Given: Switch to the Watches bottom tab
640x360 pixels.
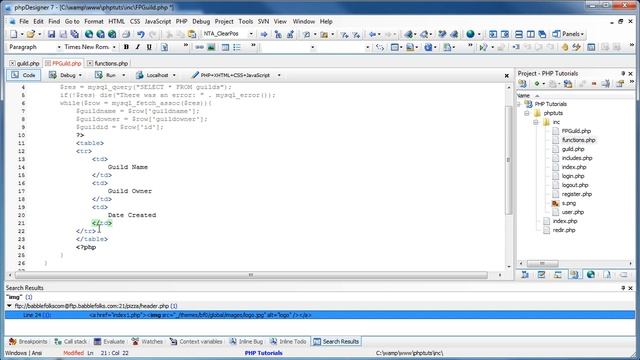Looking at the screenshot, I should (x=147, y=342).
